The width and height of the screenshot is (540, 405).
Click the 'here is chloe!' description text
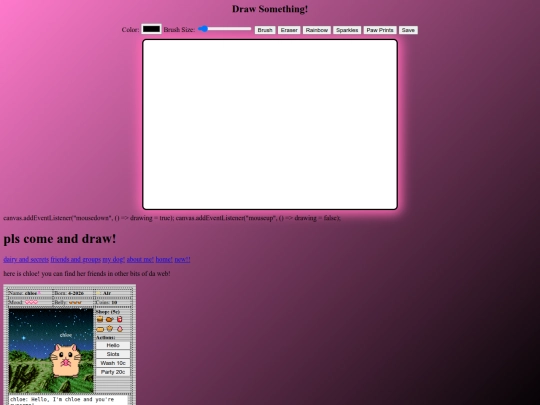(87, 273)
